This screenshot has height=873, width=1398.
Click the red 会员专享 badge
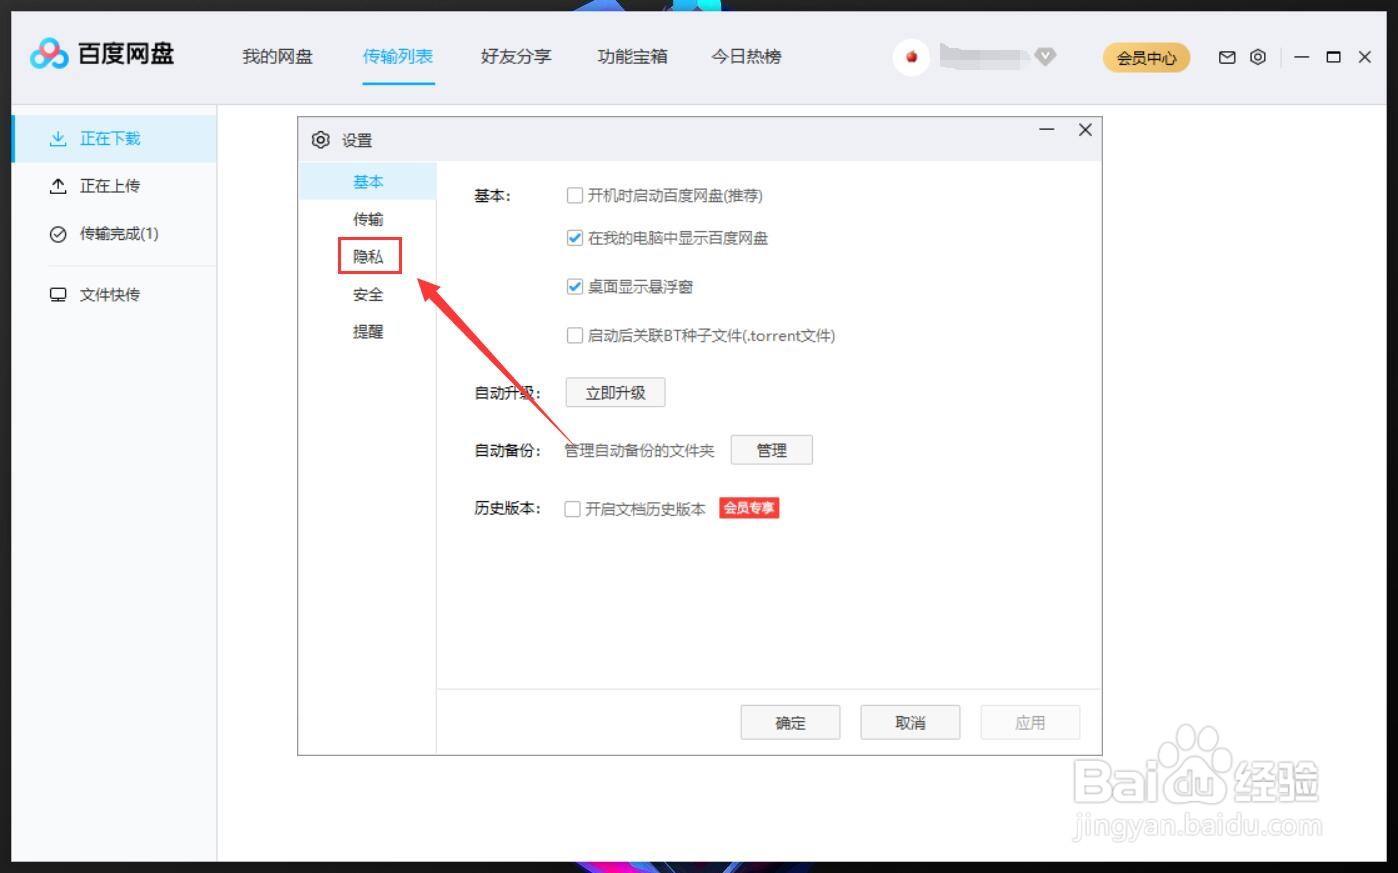(x=749, y=508)
